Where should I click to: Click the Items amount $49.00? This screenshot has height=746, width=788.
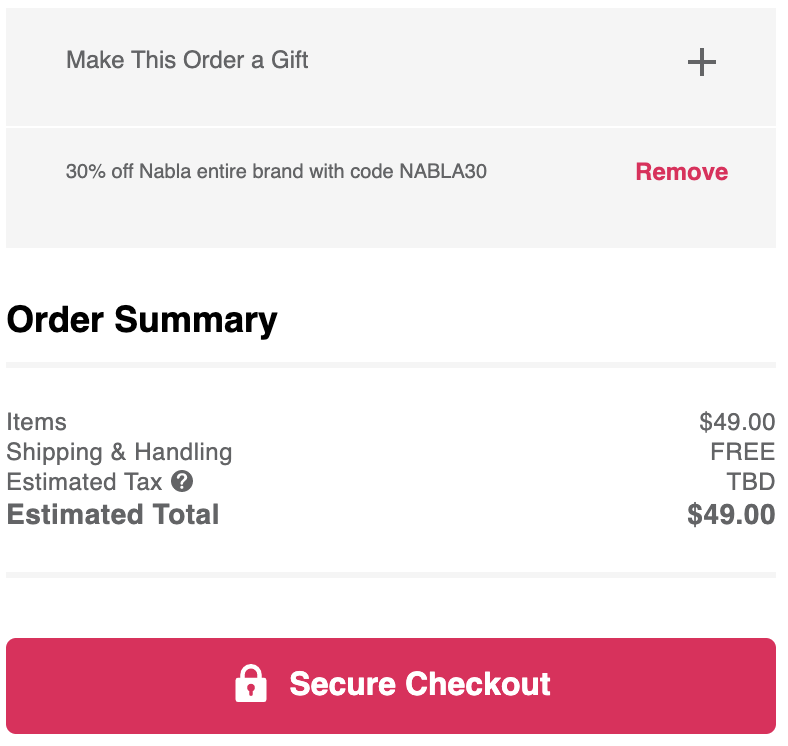pos(737,422)
